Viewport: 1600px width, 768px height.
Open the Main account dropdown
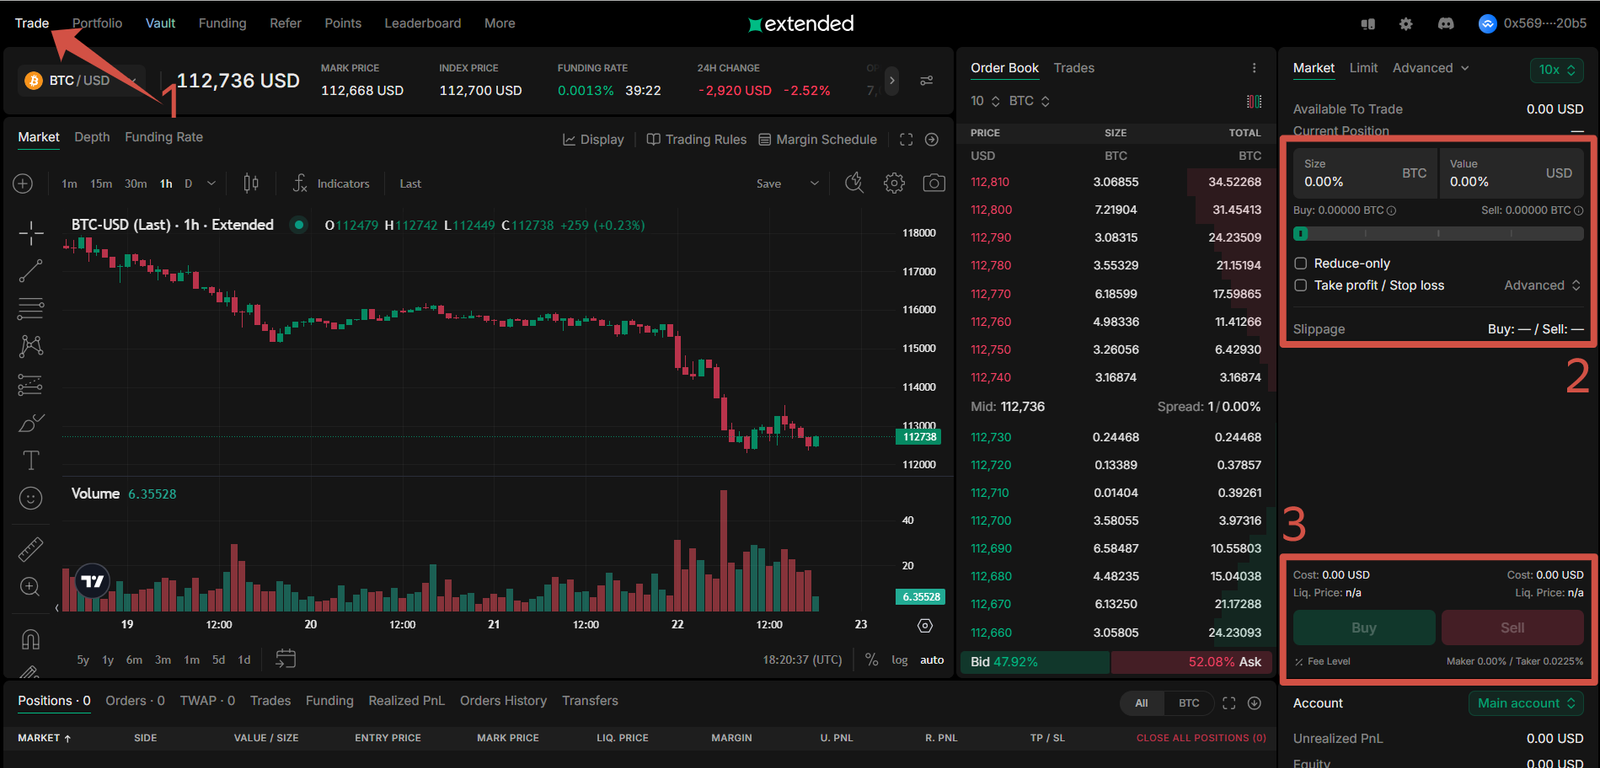[1526, 703]
